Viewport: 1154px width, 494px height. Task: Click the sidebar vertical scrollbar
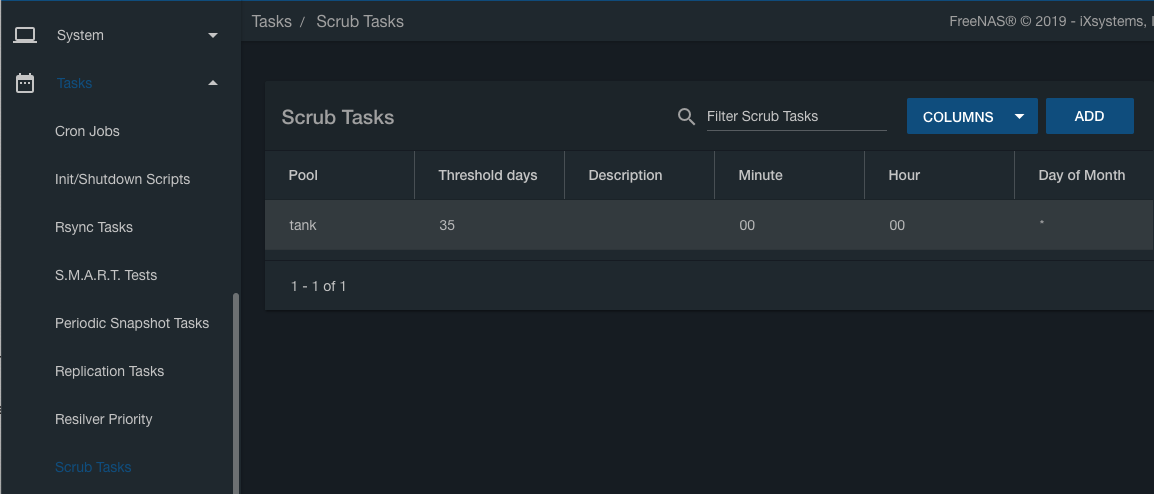pyautogui.click(x=236, y=390)
